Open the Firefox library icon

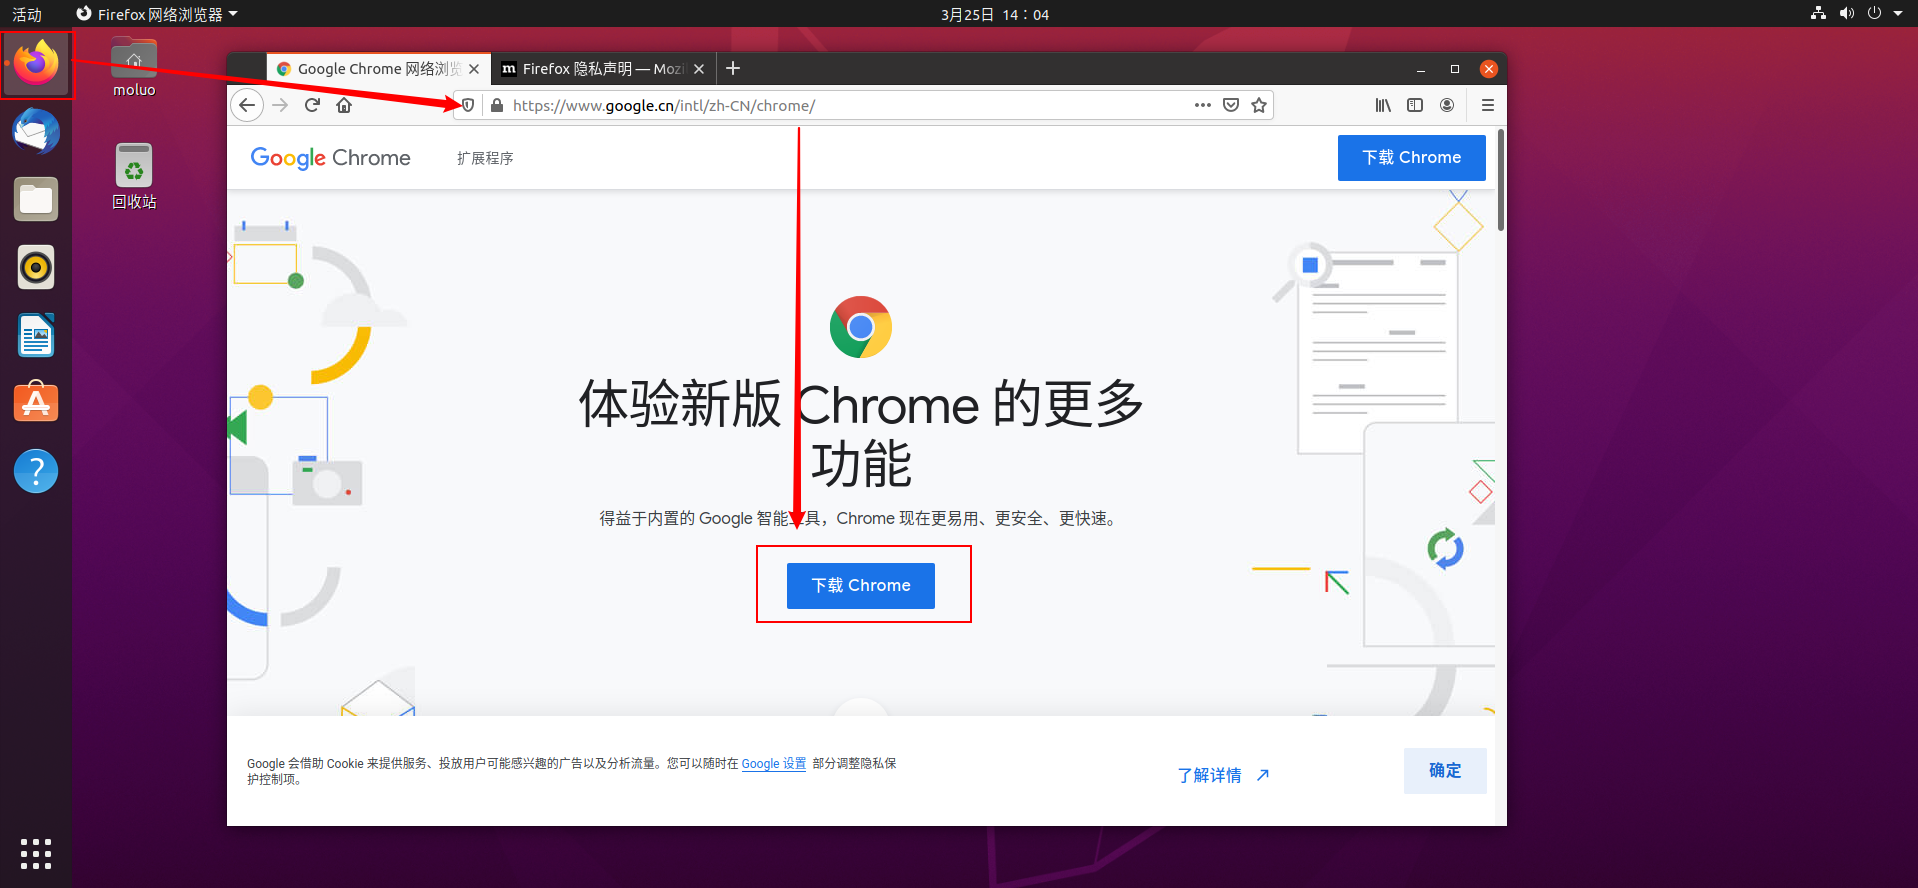pos(1383,105)
